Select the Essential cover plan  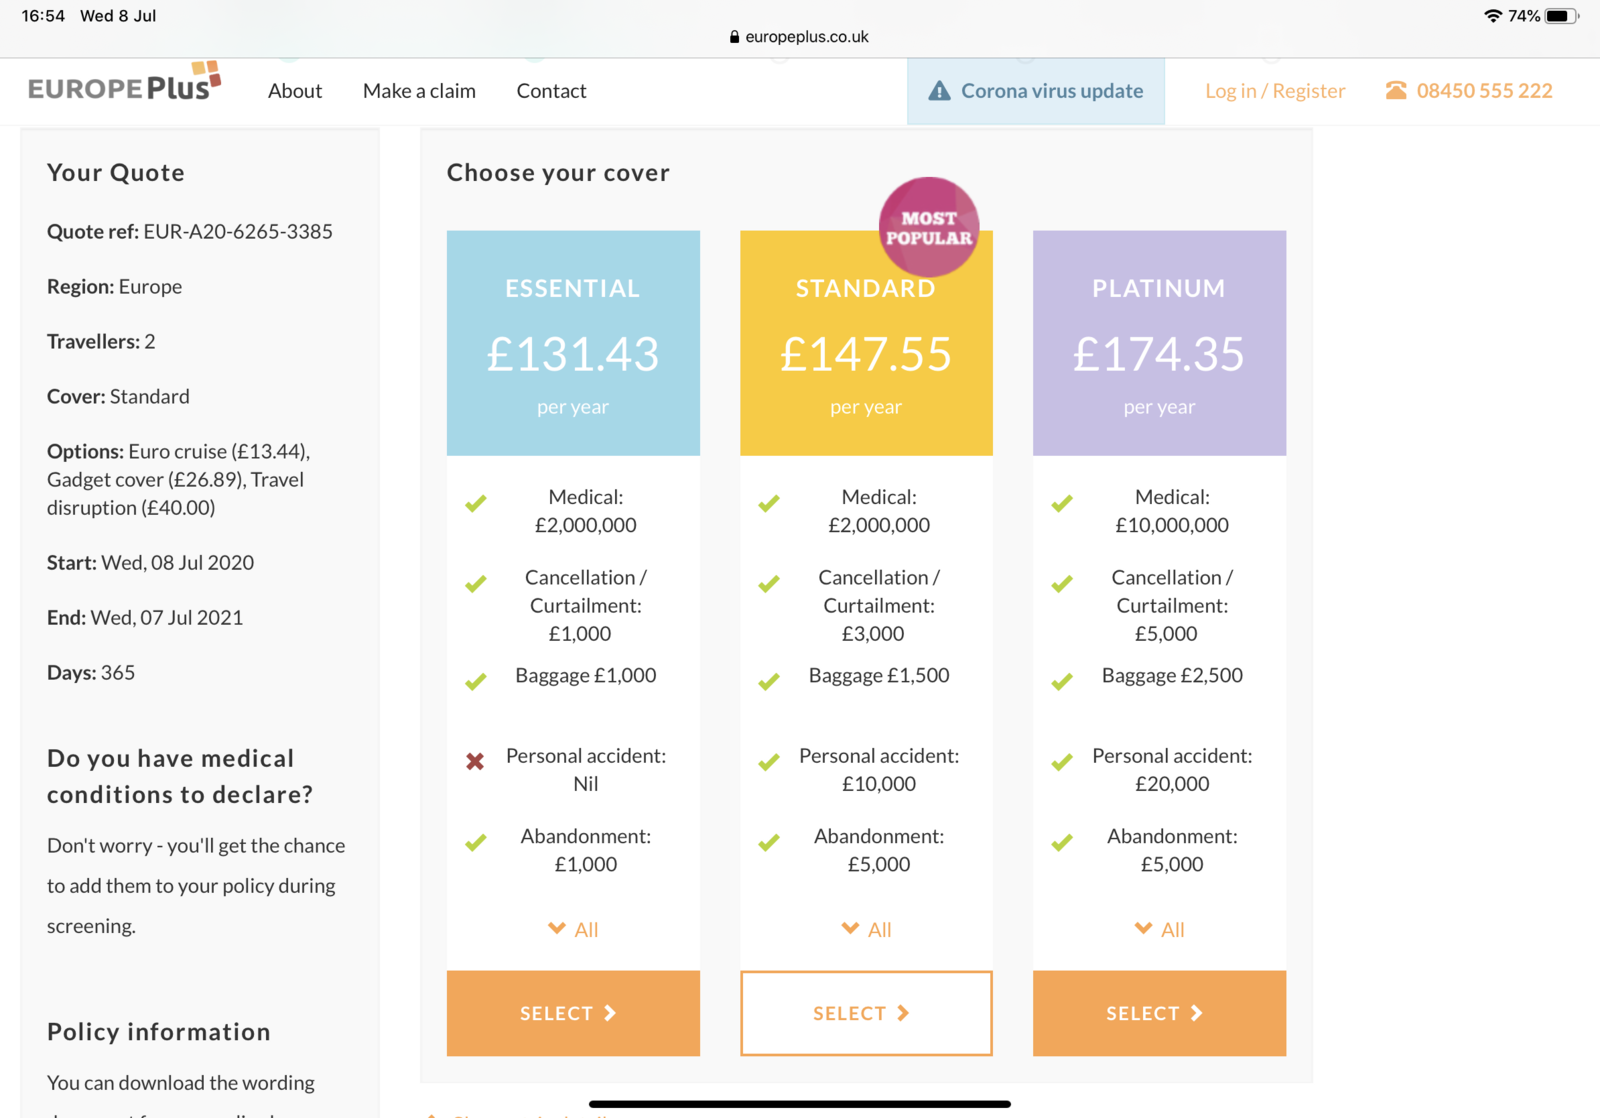(x=573, y=1013)
